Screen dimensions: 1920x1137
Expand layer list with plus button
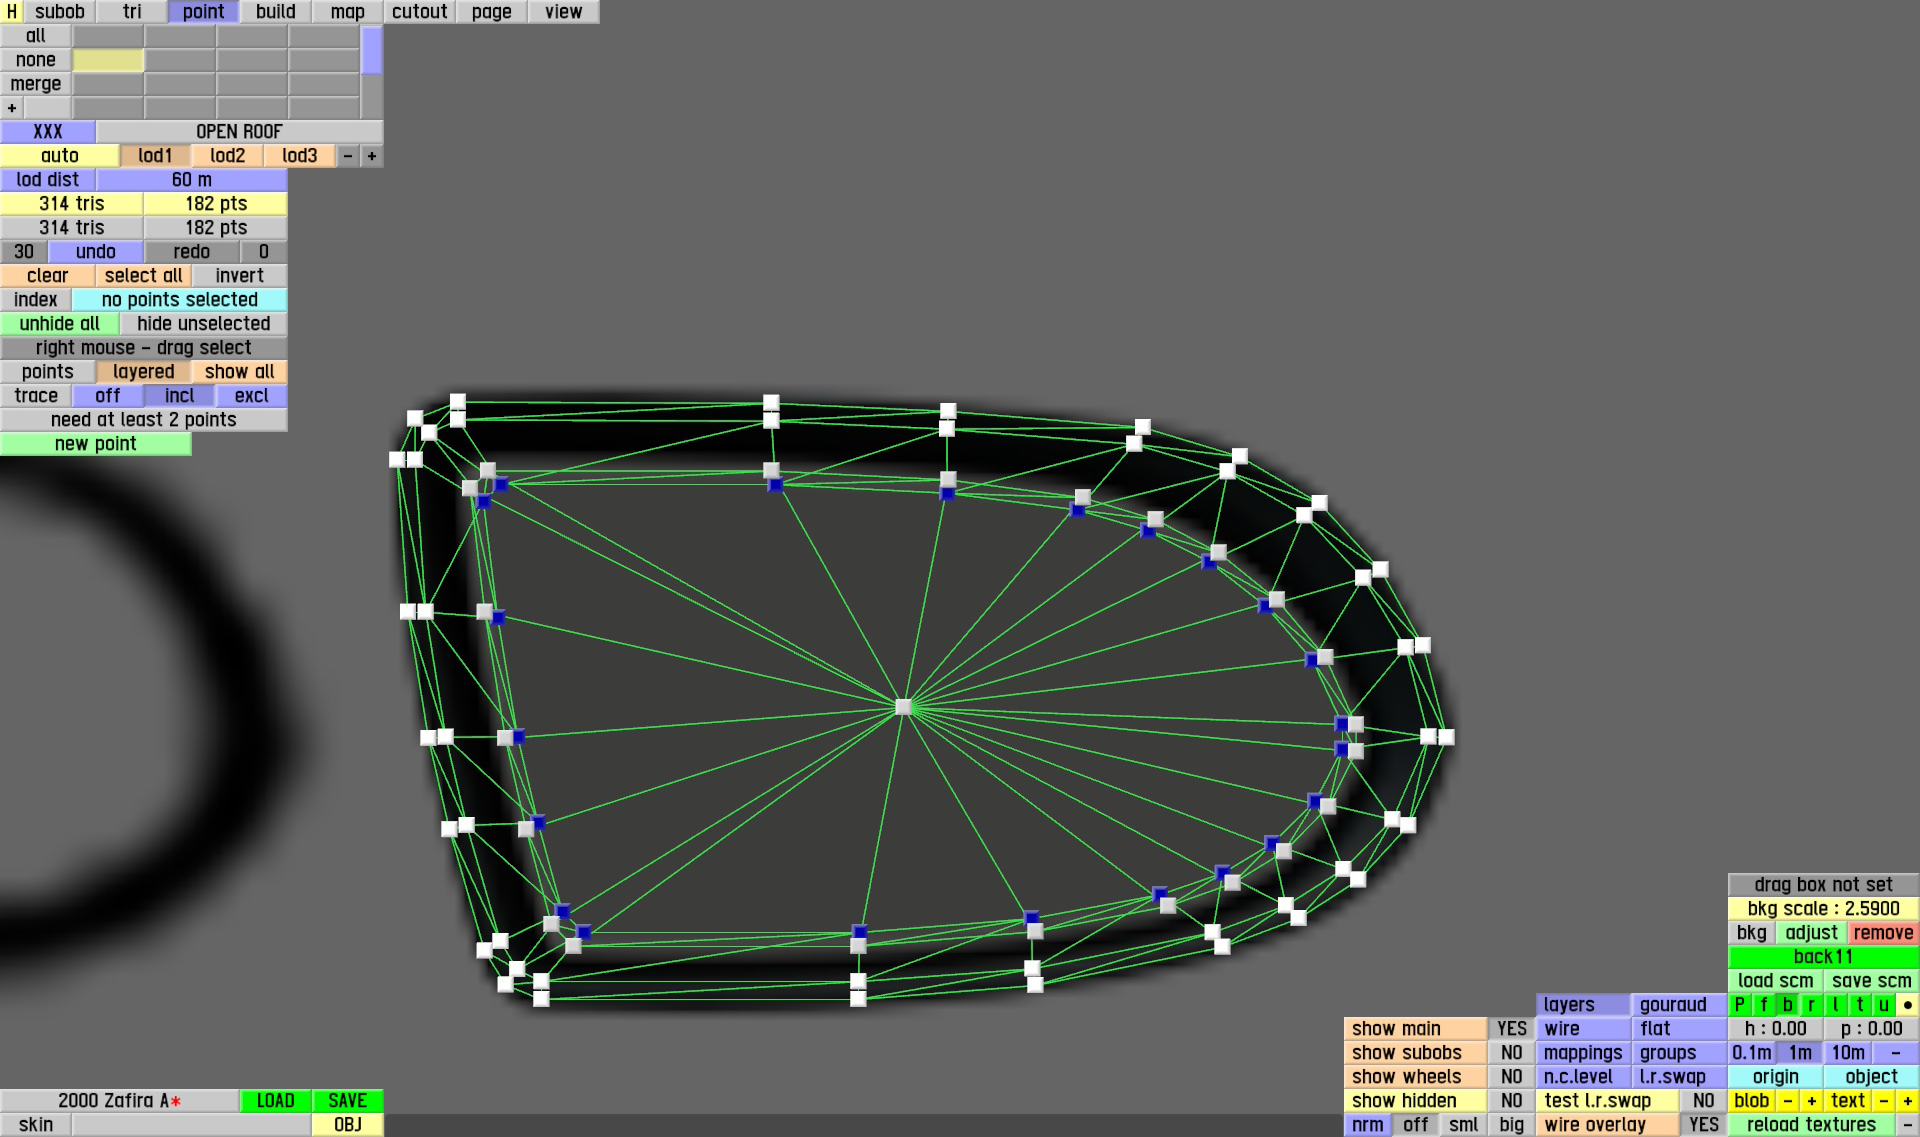[12, 108]
